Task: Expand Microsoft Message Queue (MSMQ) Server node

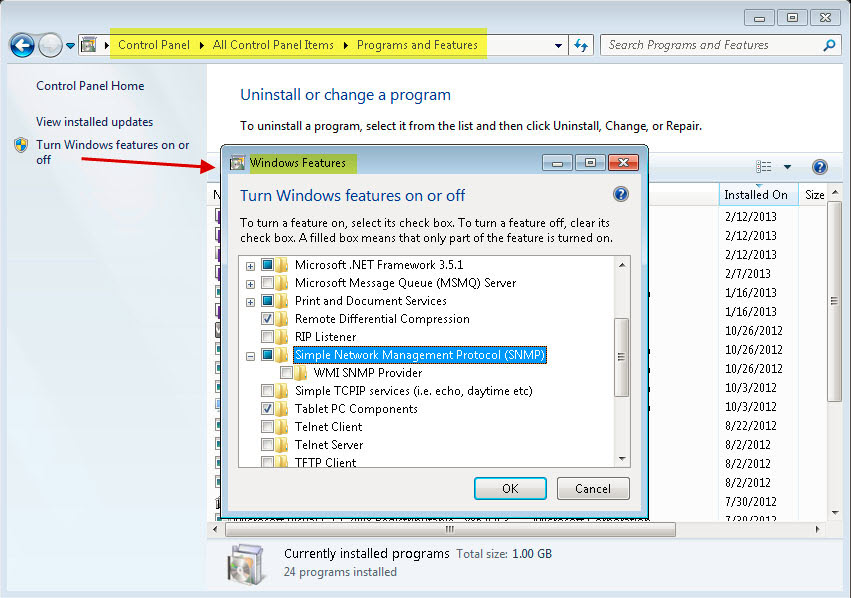Action: click(250, 284)
